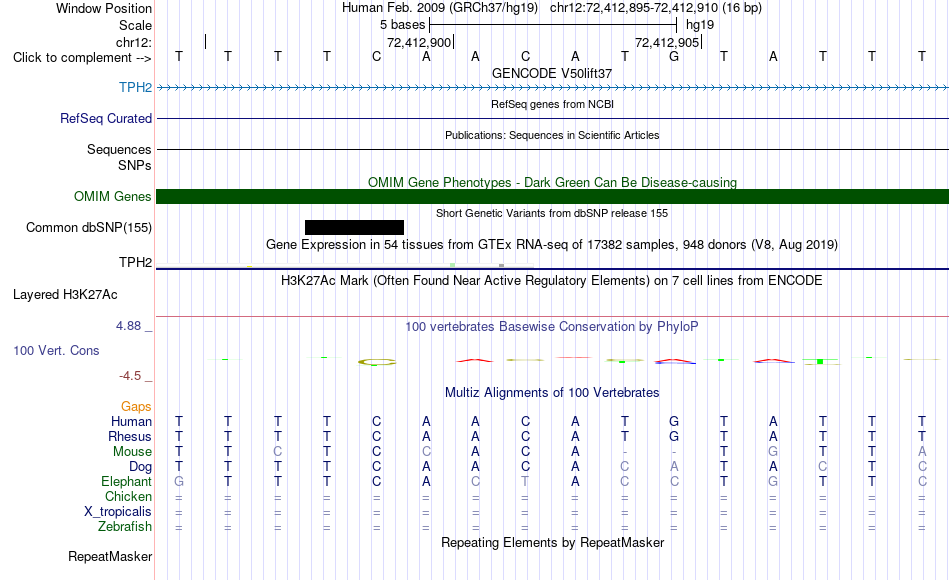The height and width of the screenshot is (580, 950).
Task: Click the Layered H3K27Ac track label
Action: (65, 295)
